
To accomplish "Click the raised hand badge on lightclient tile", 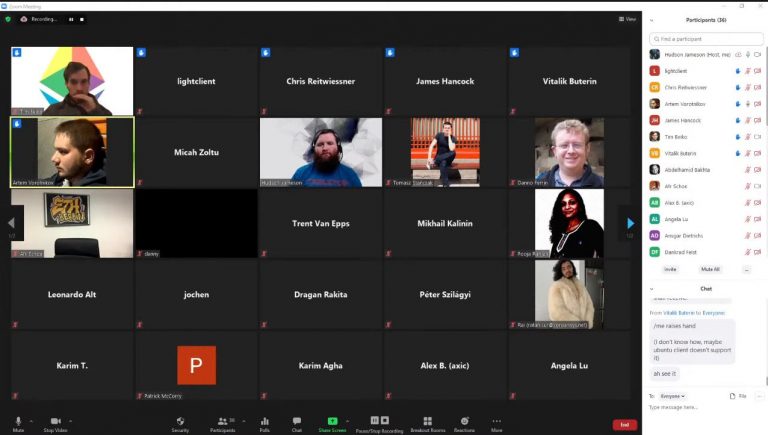I will coord(141,52).
